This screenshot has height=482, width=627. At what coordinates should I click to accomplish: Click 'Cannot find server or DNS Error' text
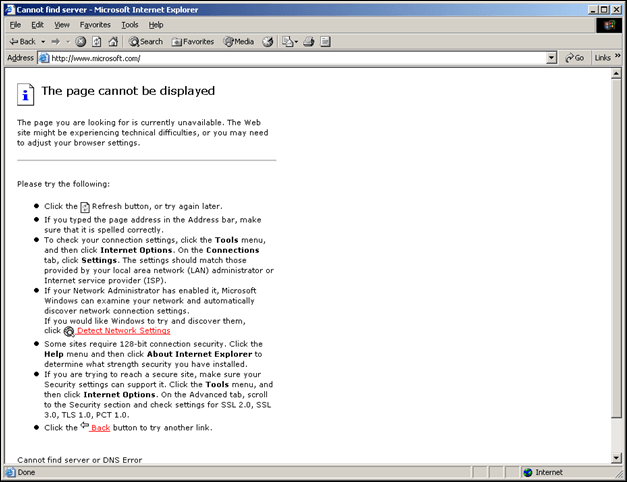(80, 460)
